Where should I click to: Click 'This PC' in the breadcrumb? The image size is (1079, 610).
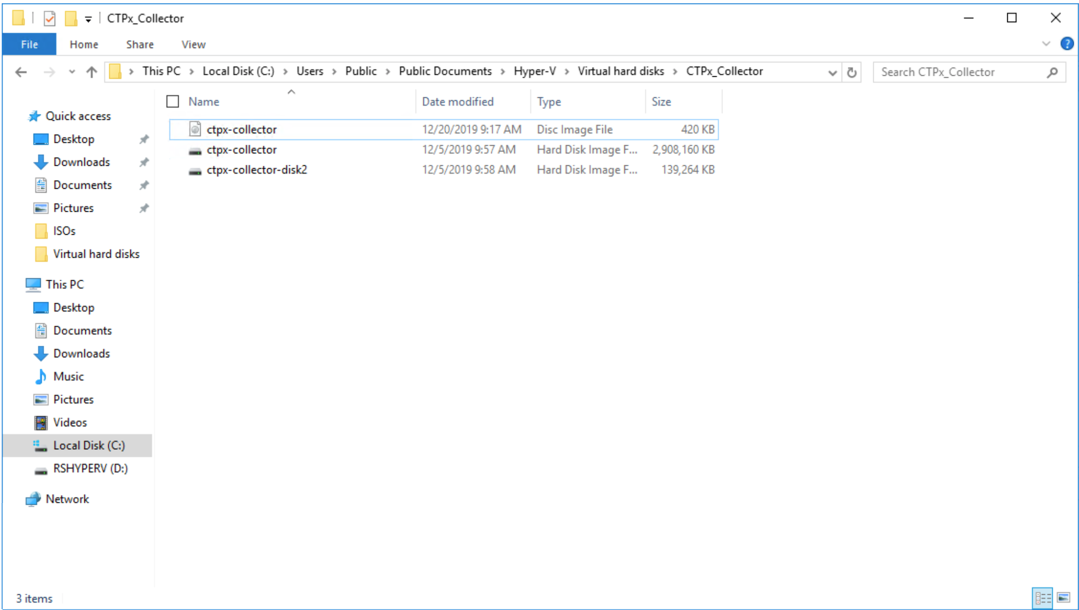tap(161, 71)
